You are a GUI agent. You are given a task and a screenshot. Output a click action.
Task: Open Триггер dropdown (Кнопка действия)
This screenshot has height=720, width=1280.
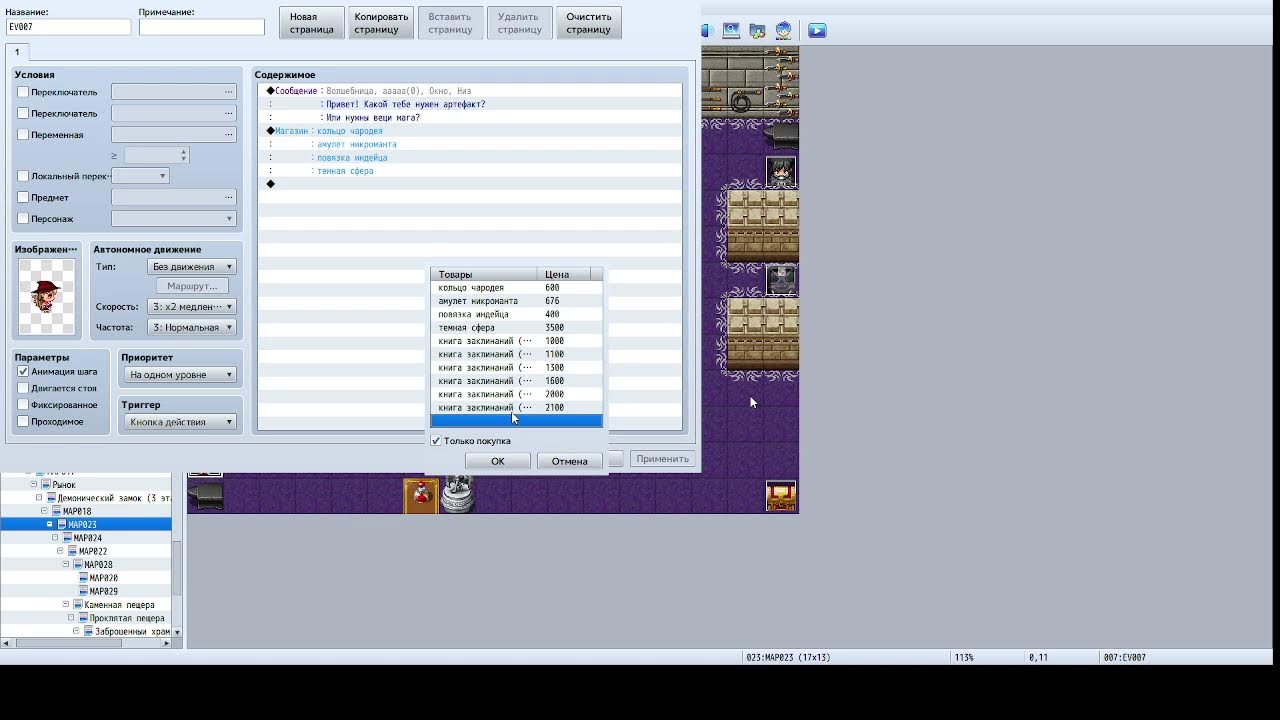pos(181,422)
